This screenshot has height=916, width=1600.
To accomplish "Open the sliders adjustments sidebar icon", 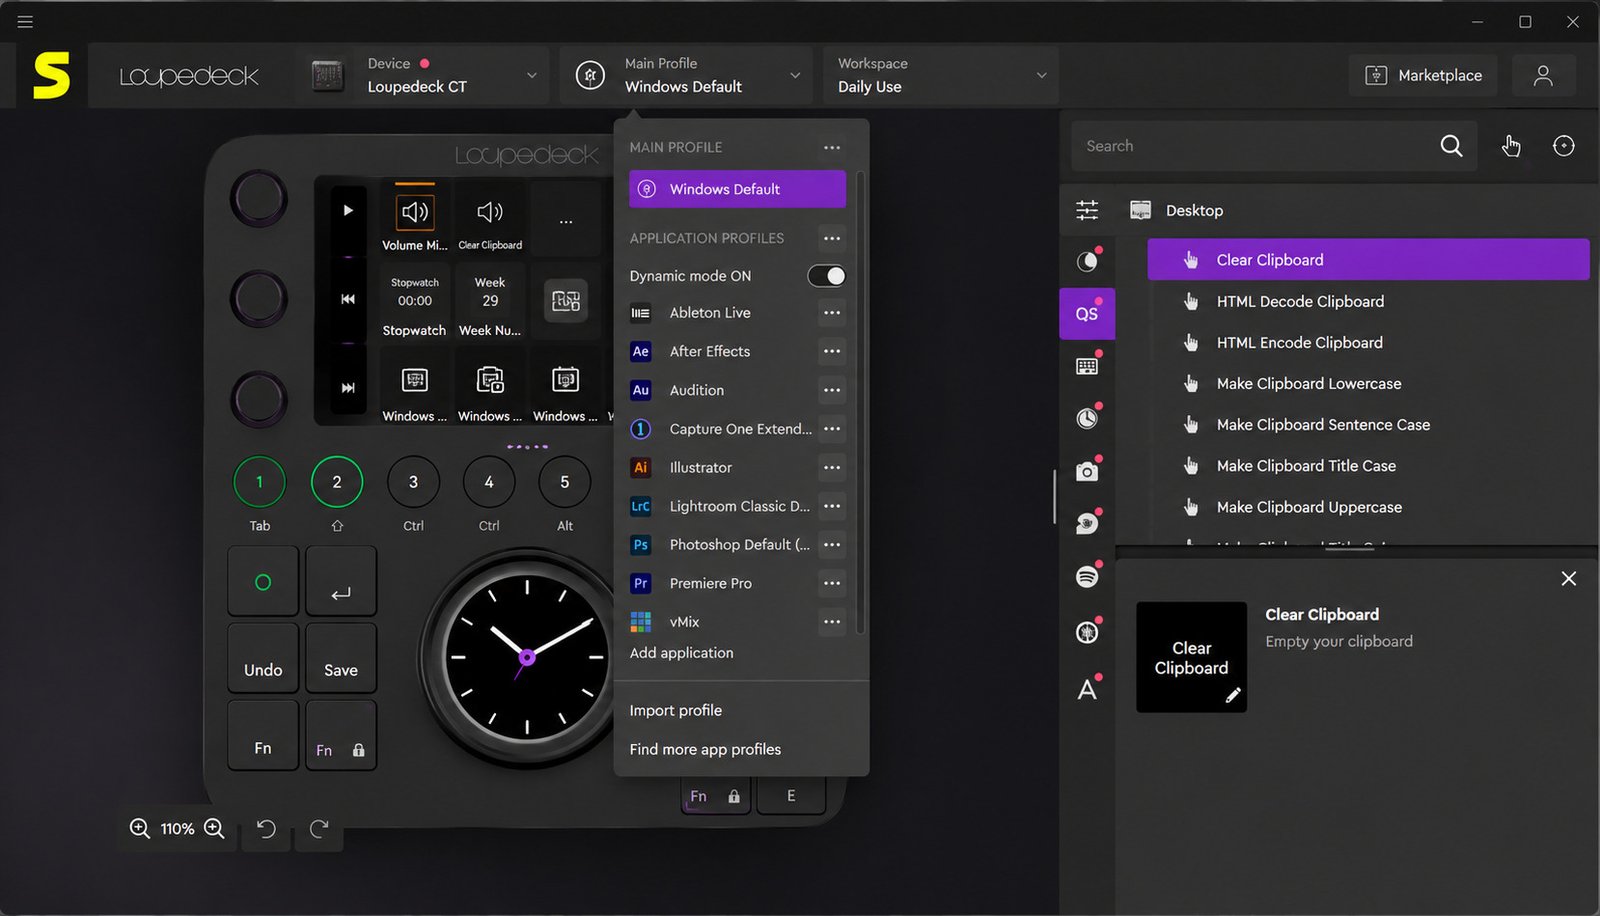I will coord(1087,210).
